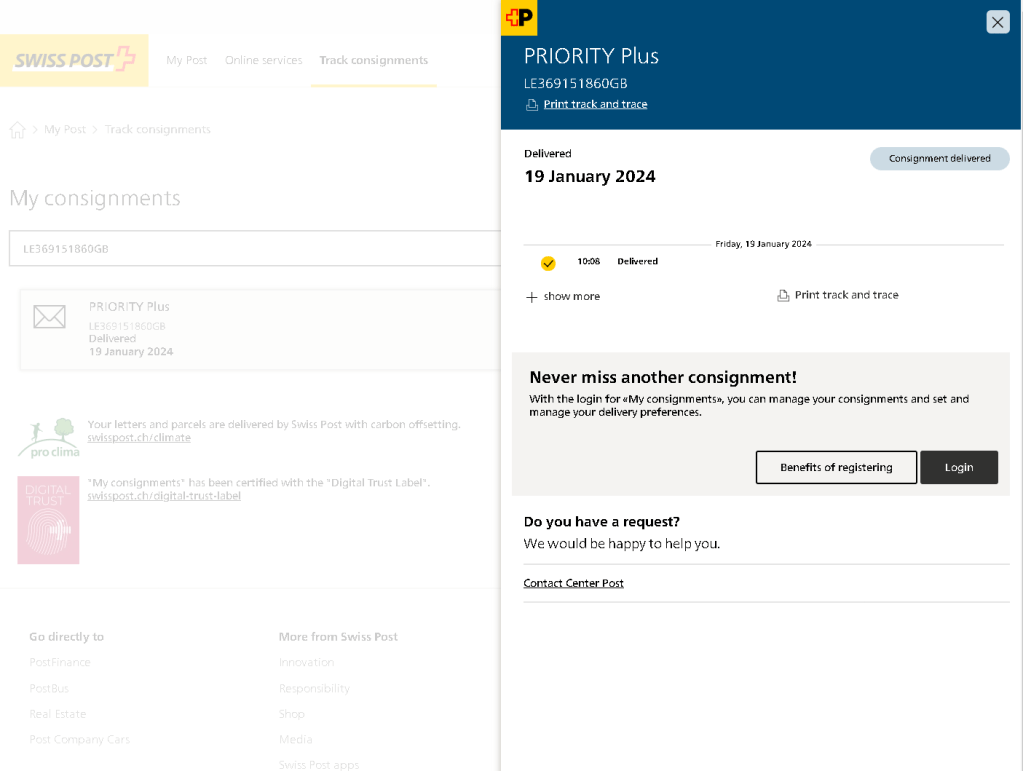Image resolution: width=1023 pixels, height=771 pixels.
Task: Open 'Benefits of registering' button
Action: pyautogui.click(x=836, y=467)
